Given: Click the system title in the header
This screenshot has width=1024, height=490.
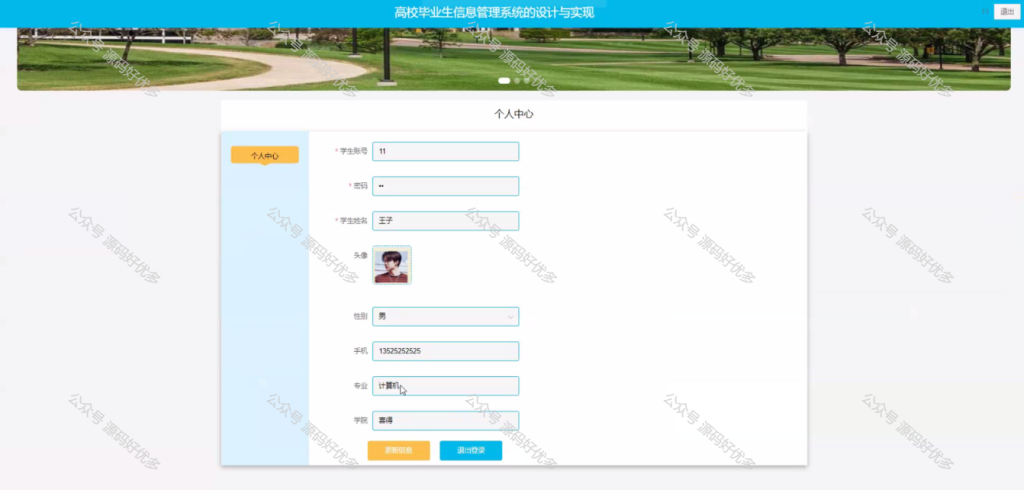Looking at the screenshot, I should tap(494, 13).
